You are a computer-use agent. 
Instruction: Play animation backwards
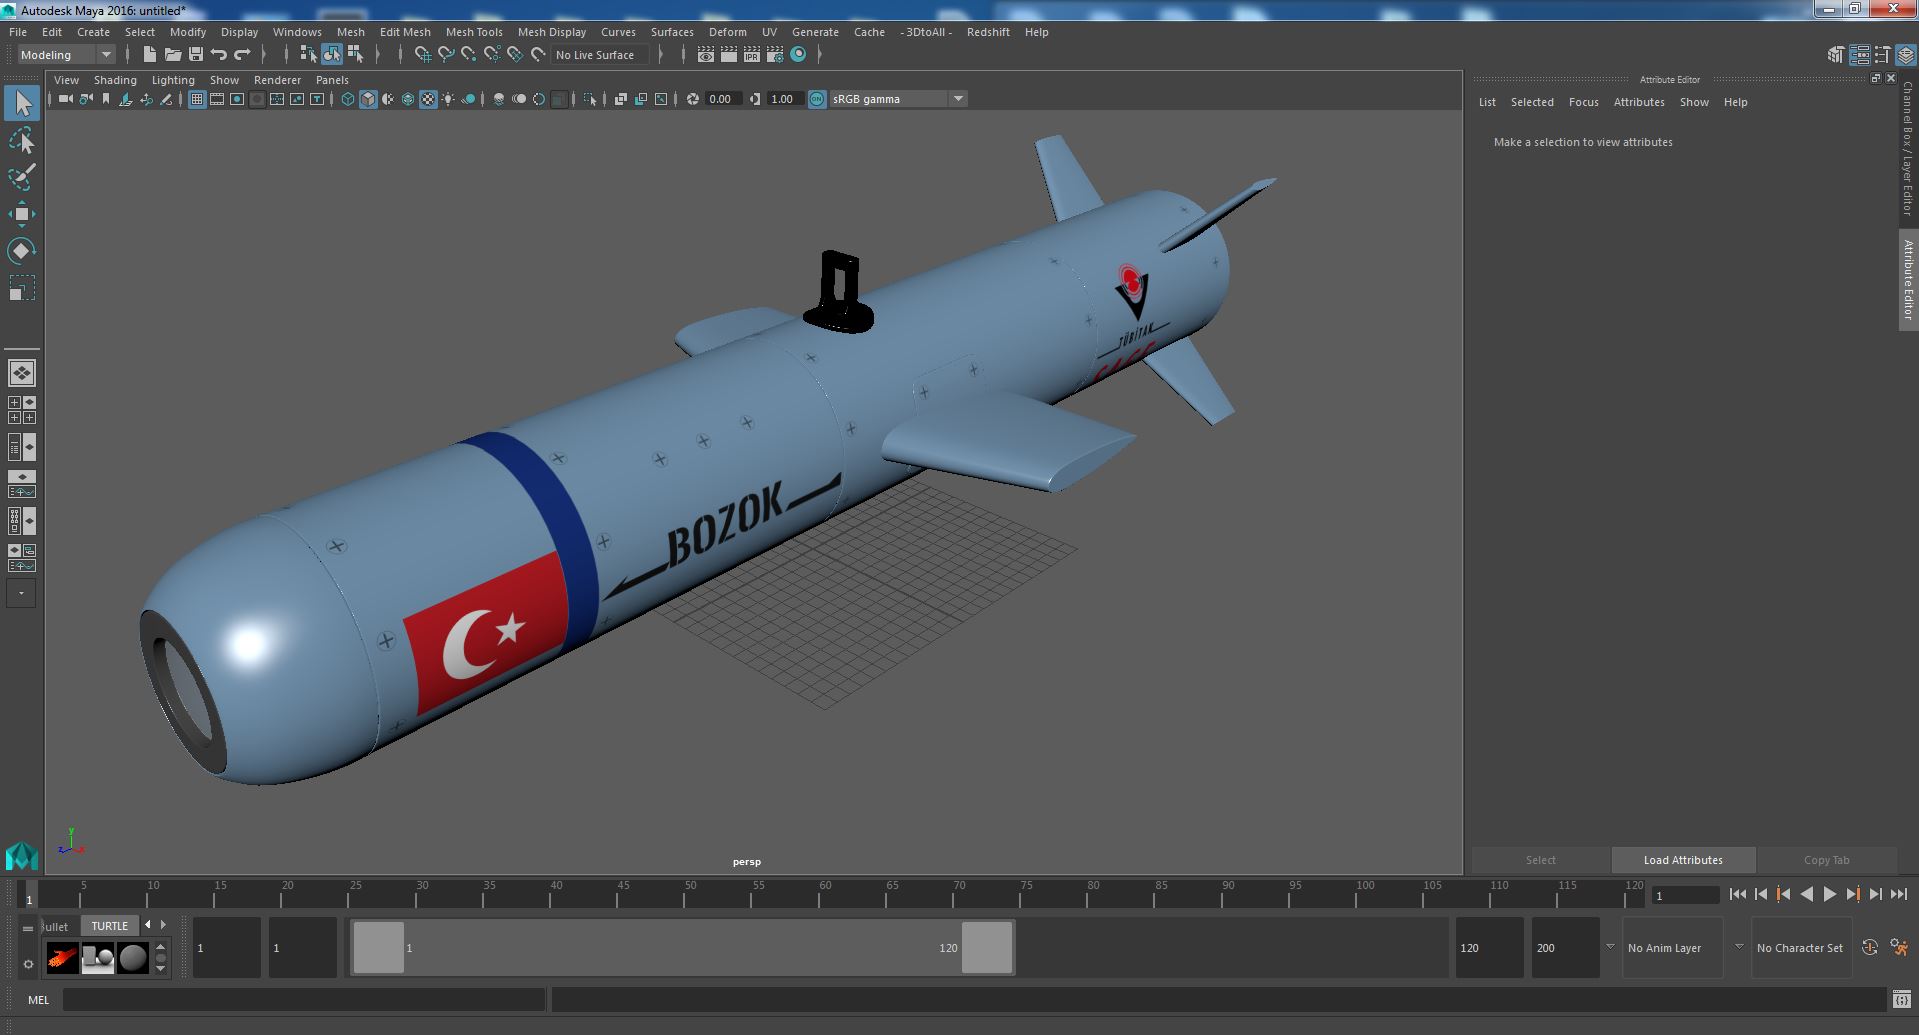(x=1806, y=895)
